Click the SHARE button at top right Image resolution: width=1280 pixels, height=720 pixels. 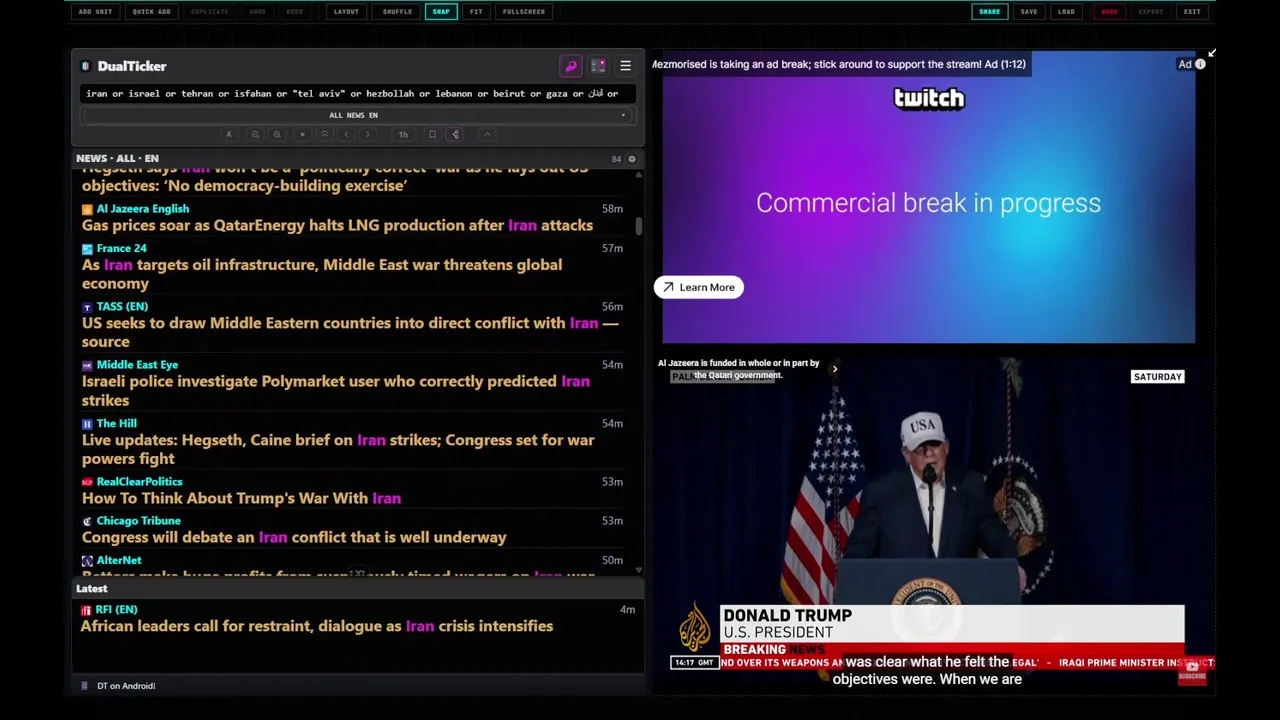pos(989,12)
